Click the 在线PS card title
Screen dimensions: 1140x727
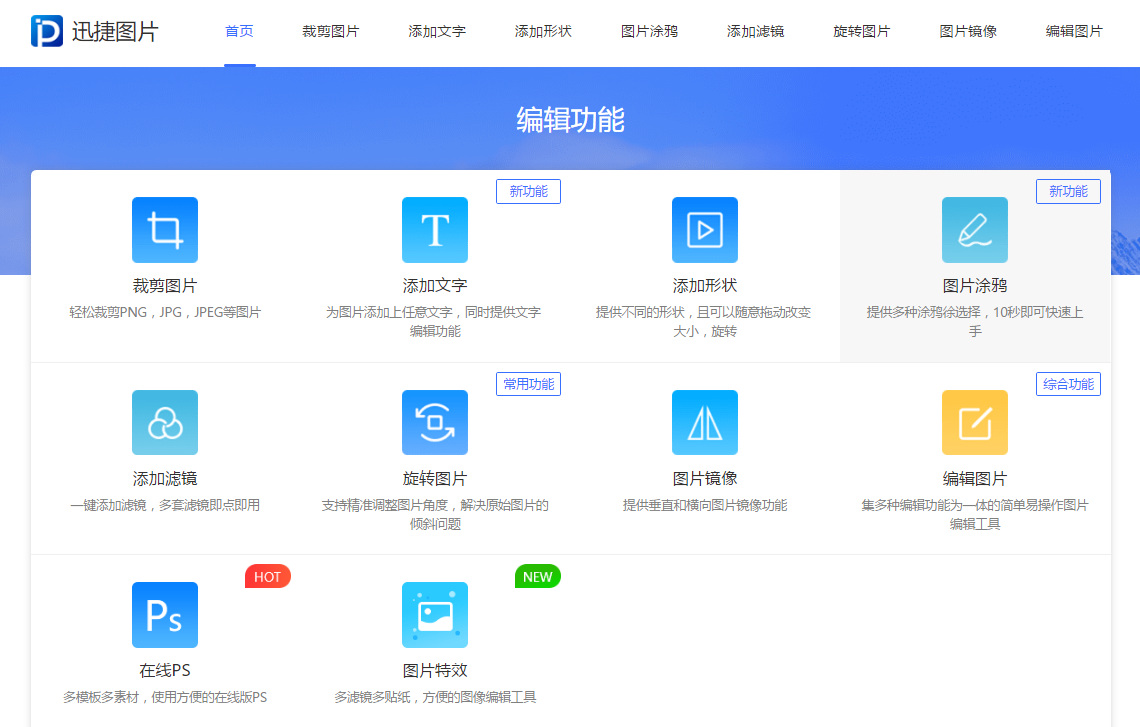165,670
